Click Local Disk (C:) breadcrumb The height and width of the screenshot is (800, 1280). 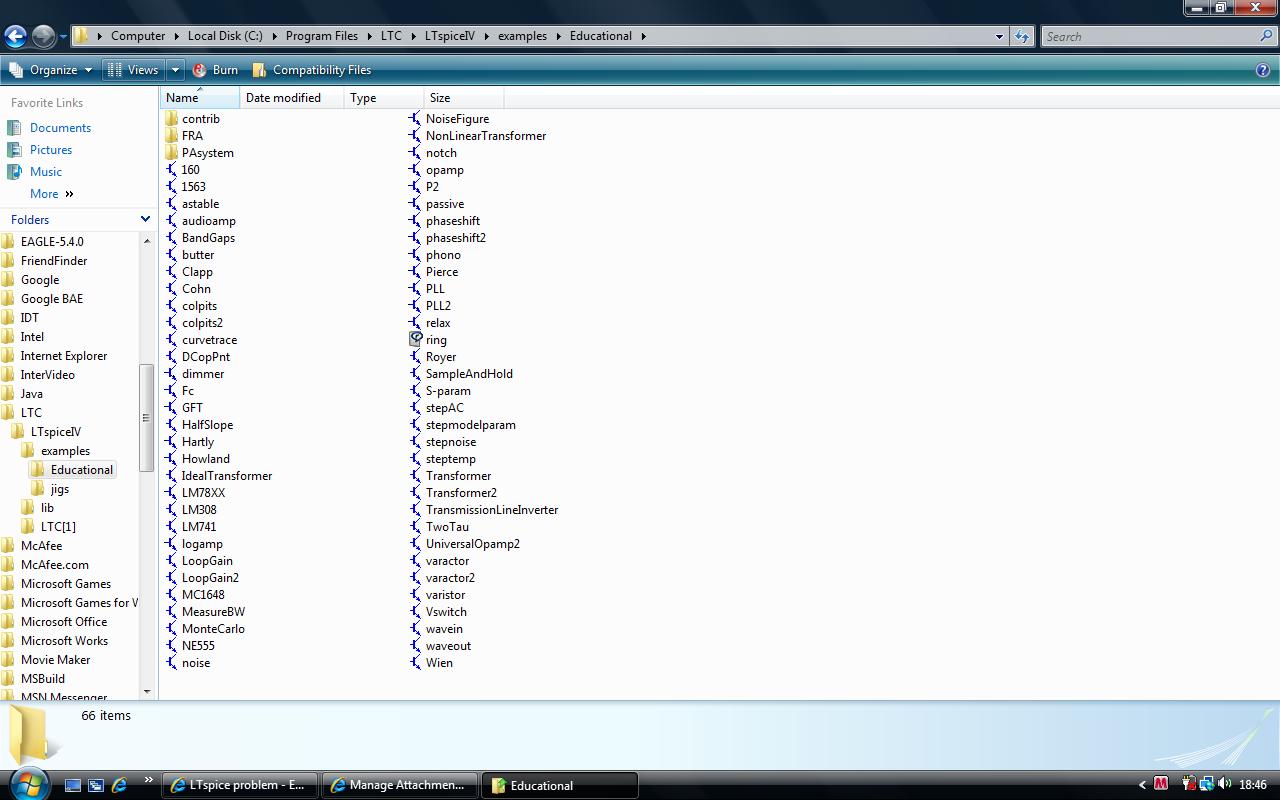pyautogui.click(x=225, y=36)
